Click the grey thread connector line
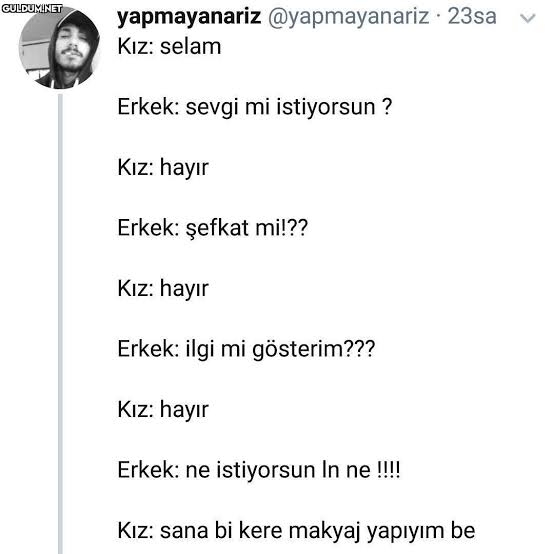 (60, 323)
